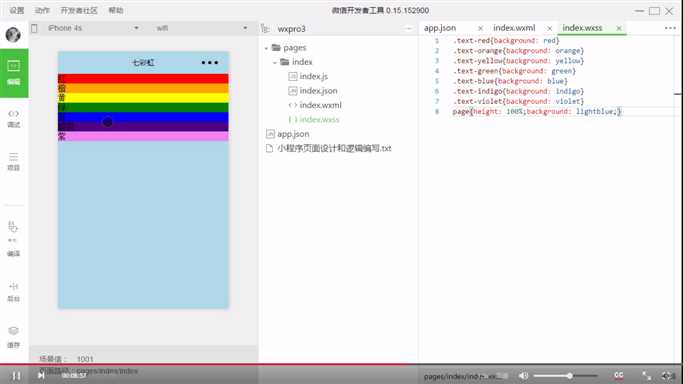
Task: Toggle the CC subtitles button
Action: coord(619,375)
